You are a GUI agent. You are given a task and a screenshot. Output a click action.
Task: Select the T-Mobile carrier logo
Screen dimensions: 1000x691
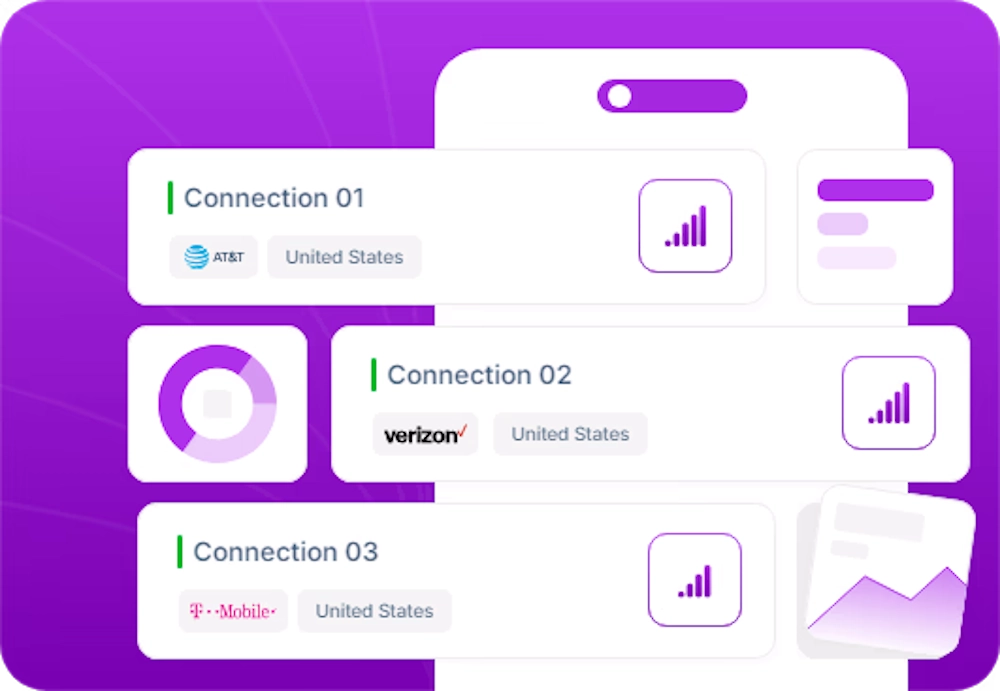233,611
